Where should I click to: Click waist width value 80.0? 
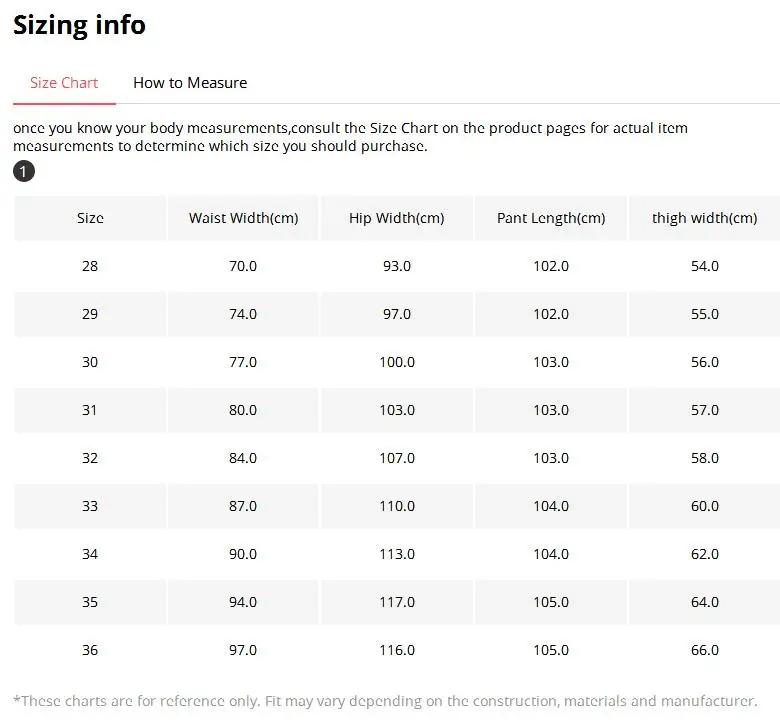coord(243,410)
